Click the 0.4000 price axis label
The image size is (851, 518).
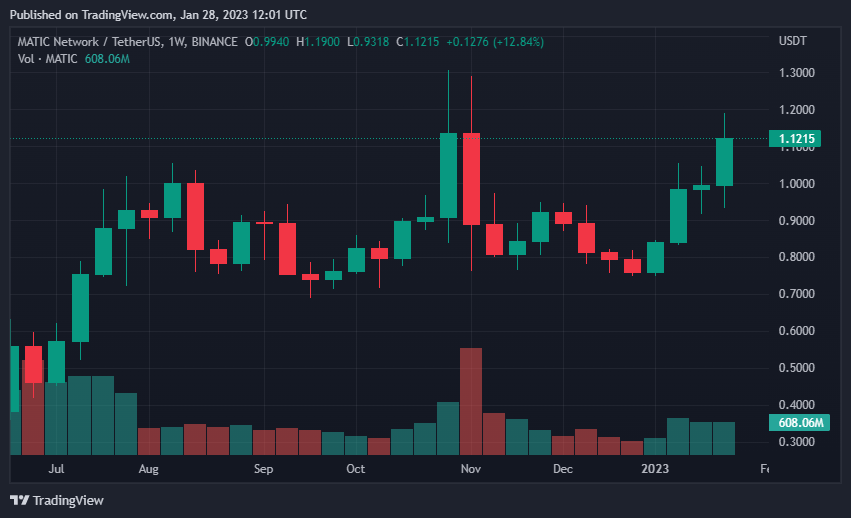pyautogui.click(x=797, y=405)
